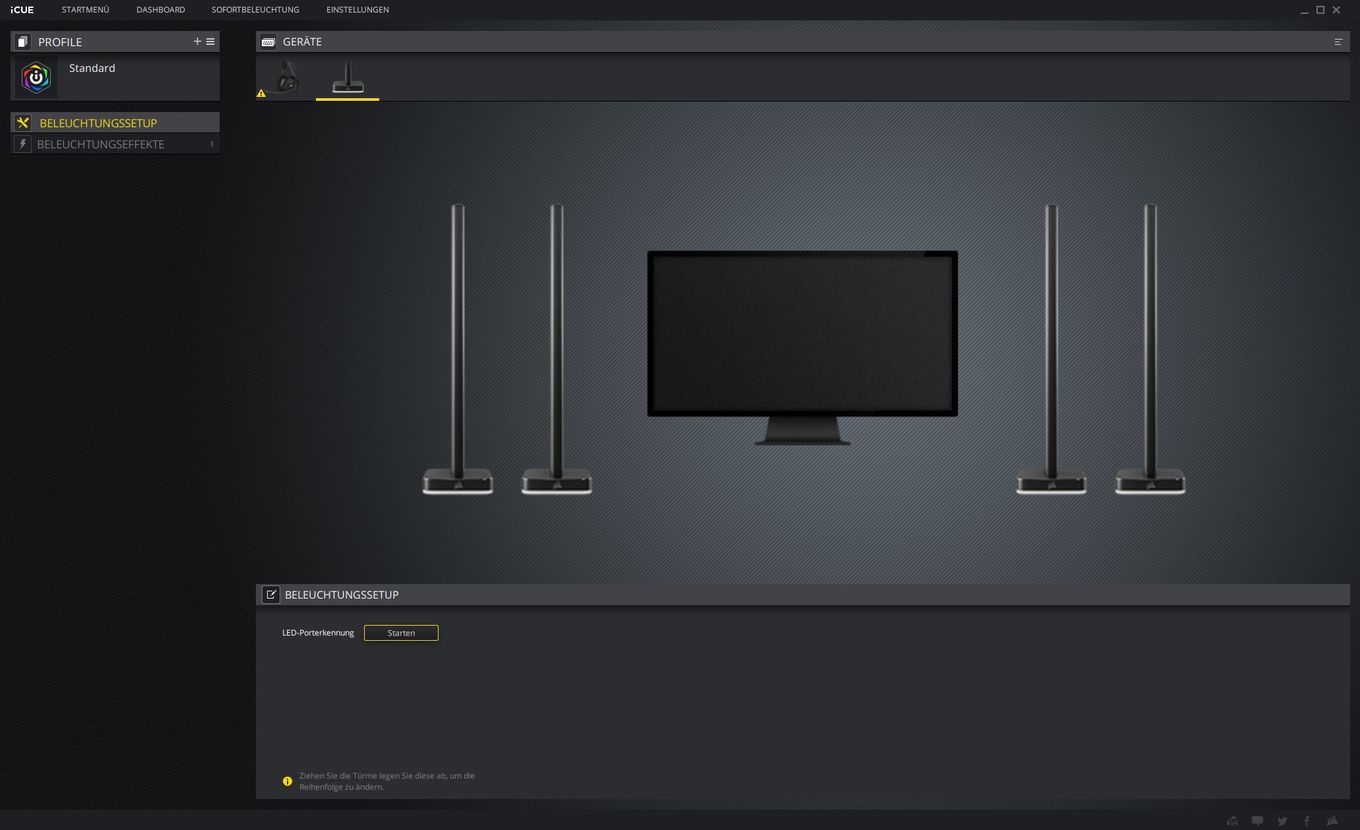Click the monitor in the preview
The image size is (1360, 830).
(802, 347)
